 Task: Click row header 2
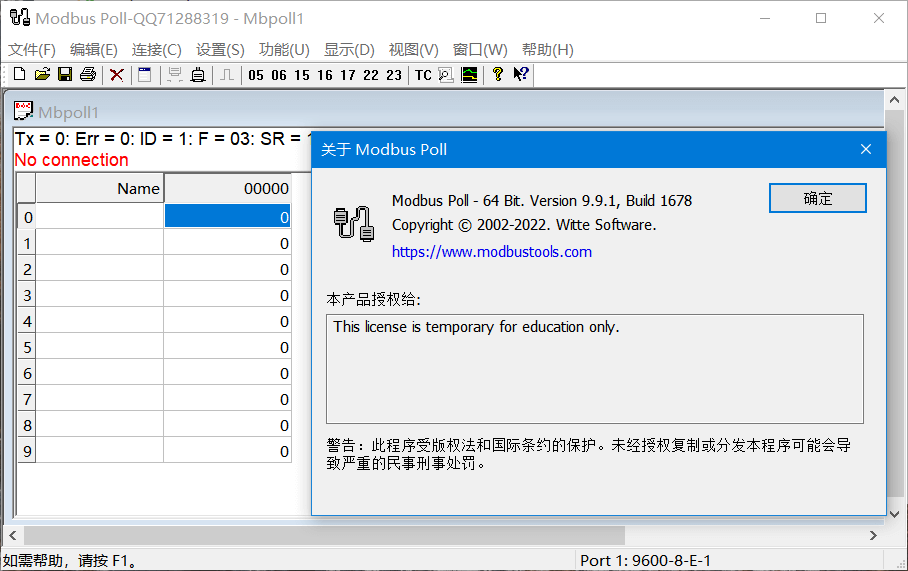coord(27,269)
